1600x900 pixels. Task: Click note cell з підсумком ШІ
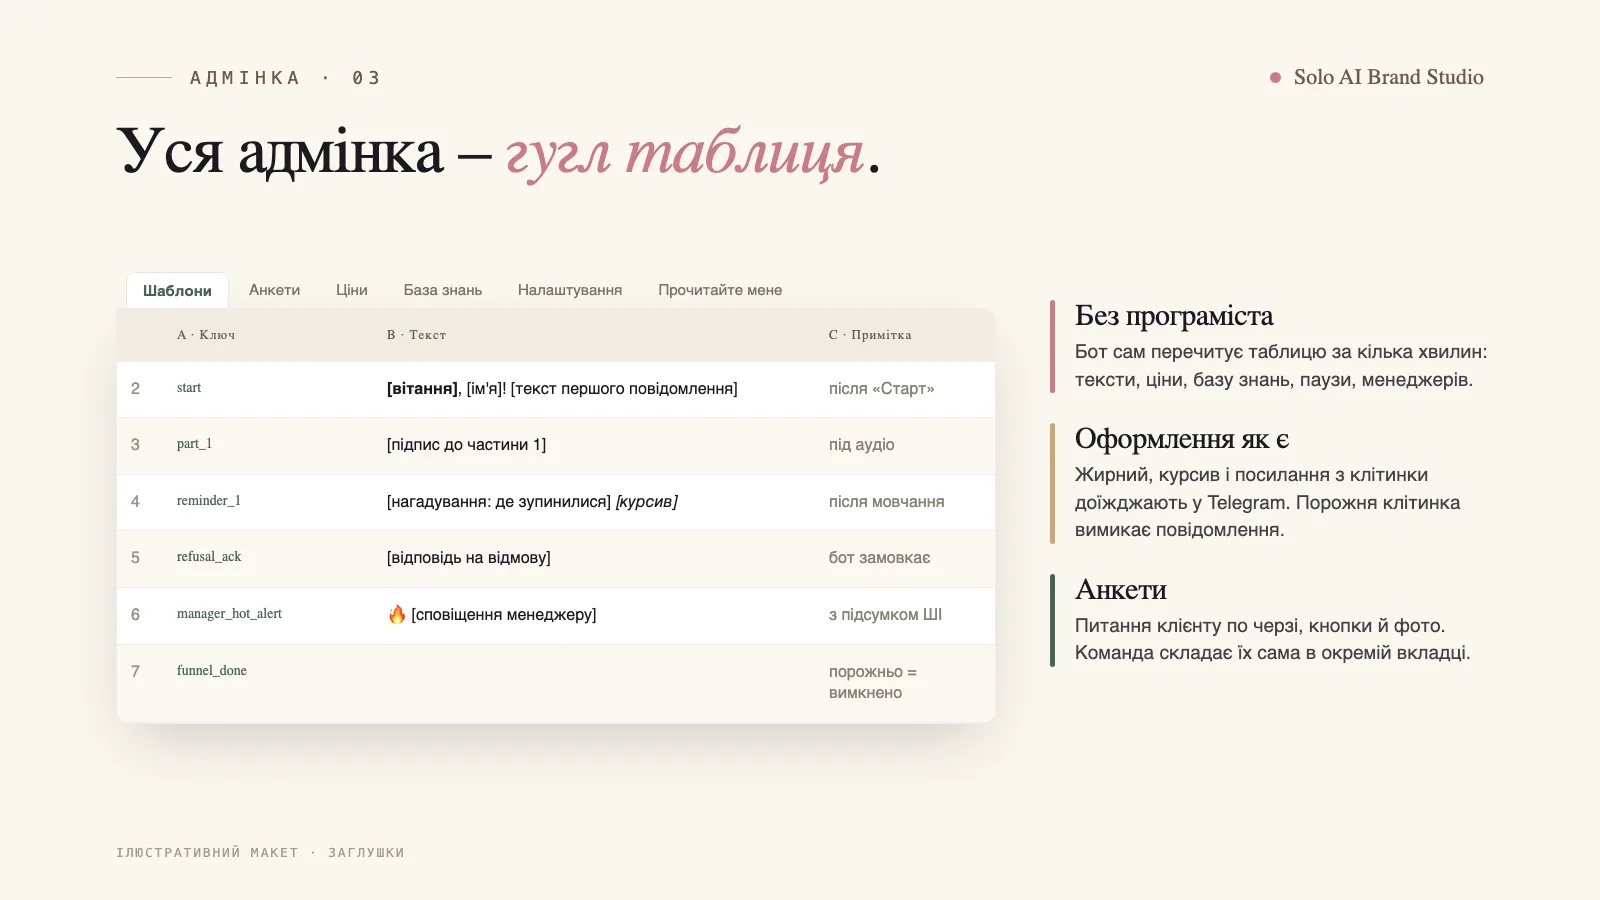pos(885,615)
